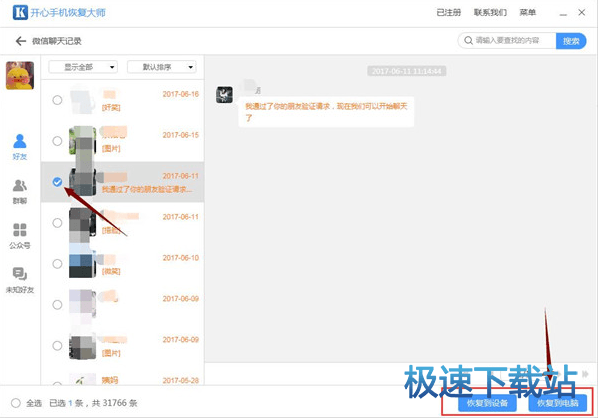The width and height of the screenshot is (598, 419).
Task: Toggle the 全选 select-all radio
Action: [16, 403]
